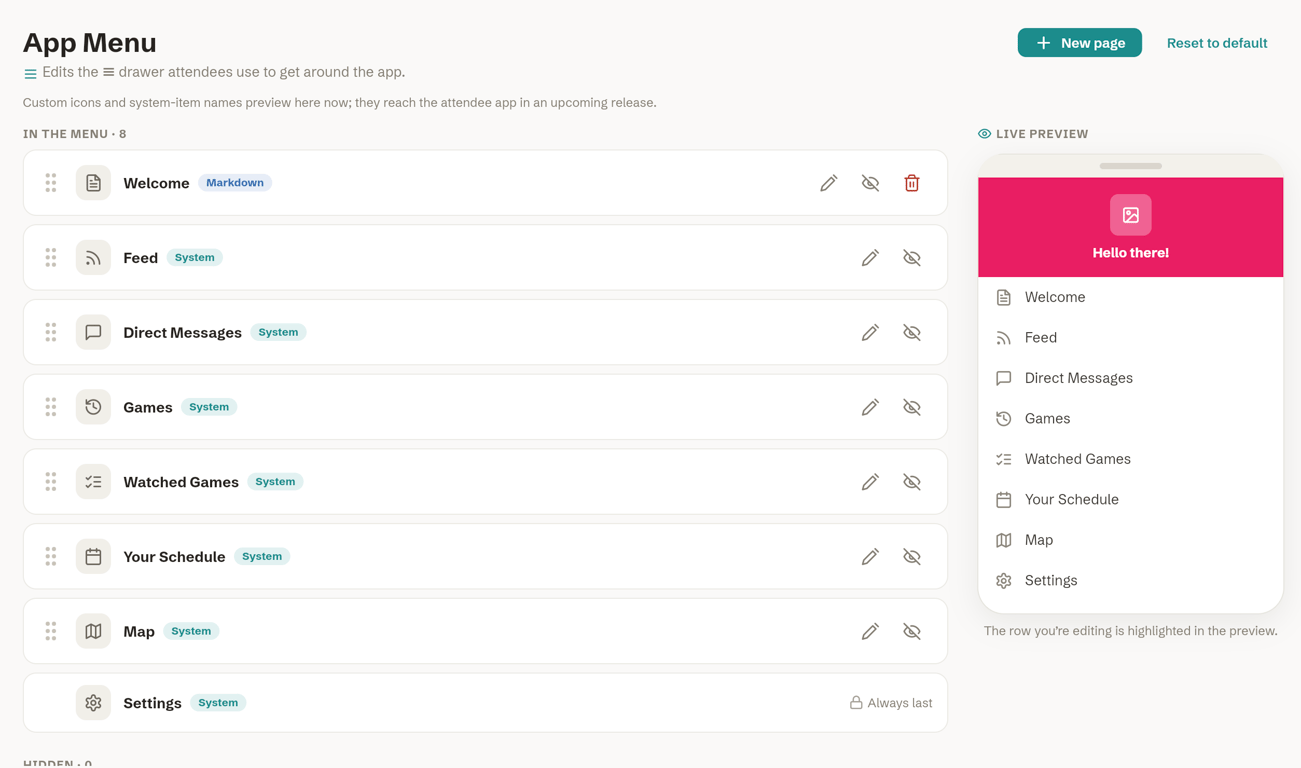Hide the Map menu item
The width and height of the screenshot is (1301, 768).
pos(912,631)
